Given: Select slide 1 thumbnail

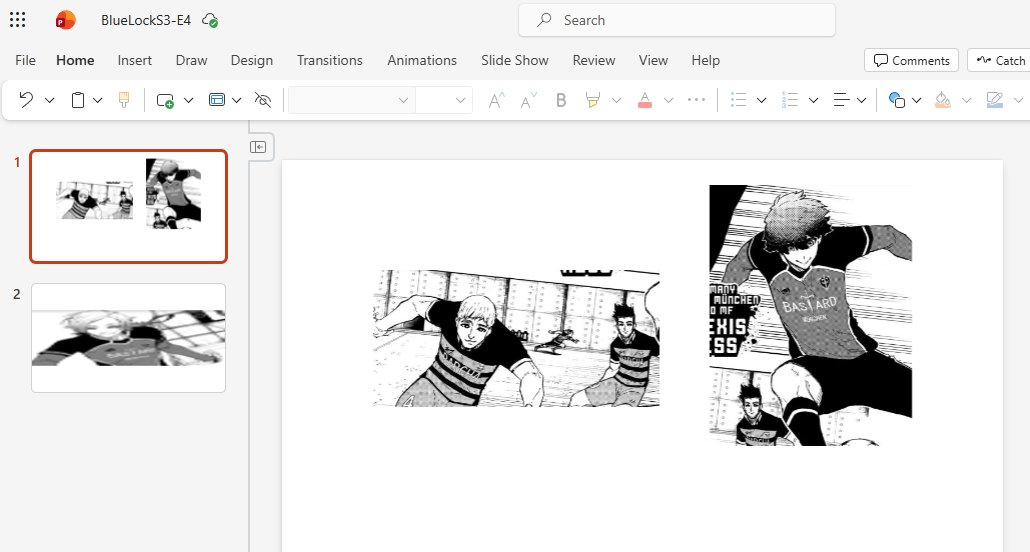Looking at the screenshot, I should point(129,206).
